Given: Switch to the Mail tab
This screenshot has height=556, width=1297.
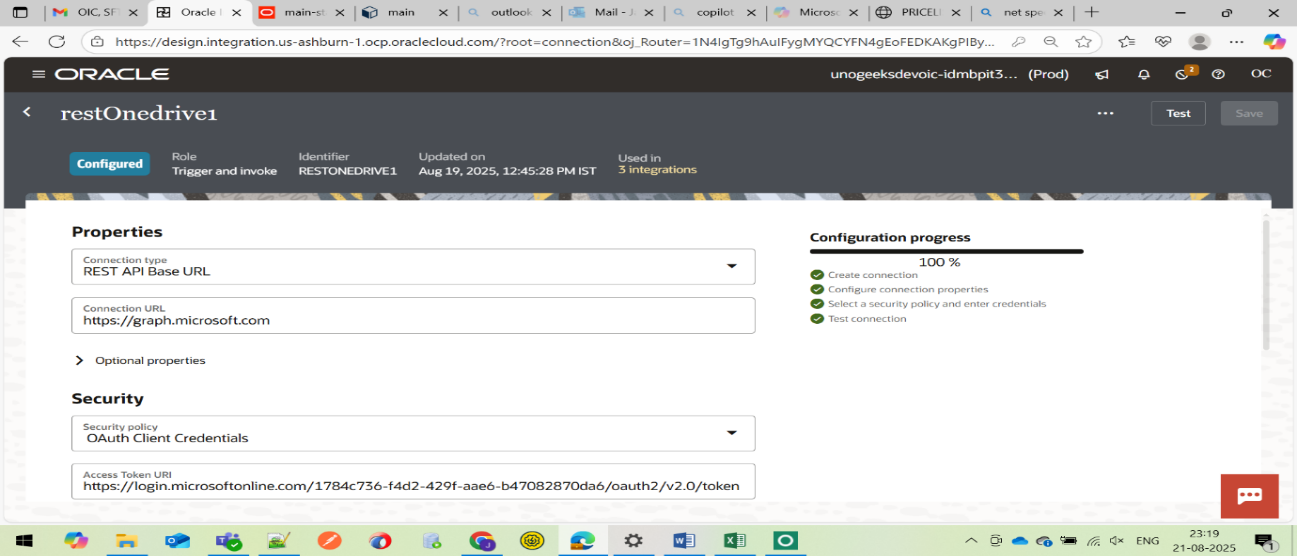Looking at the screenshot, I should (612, 12).
